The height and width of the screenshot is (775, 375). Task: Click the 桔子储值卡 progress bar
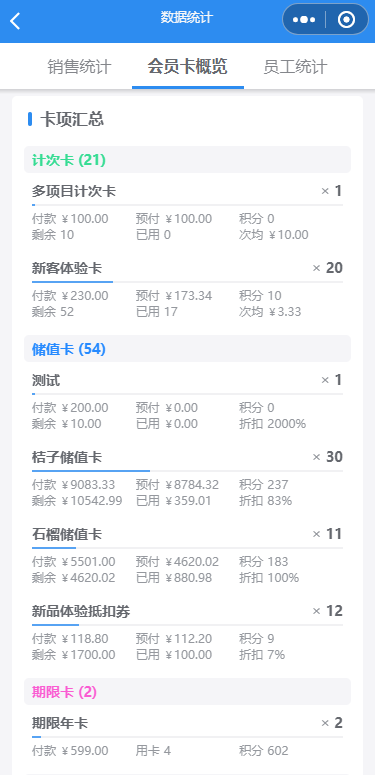(187, 471)
